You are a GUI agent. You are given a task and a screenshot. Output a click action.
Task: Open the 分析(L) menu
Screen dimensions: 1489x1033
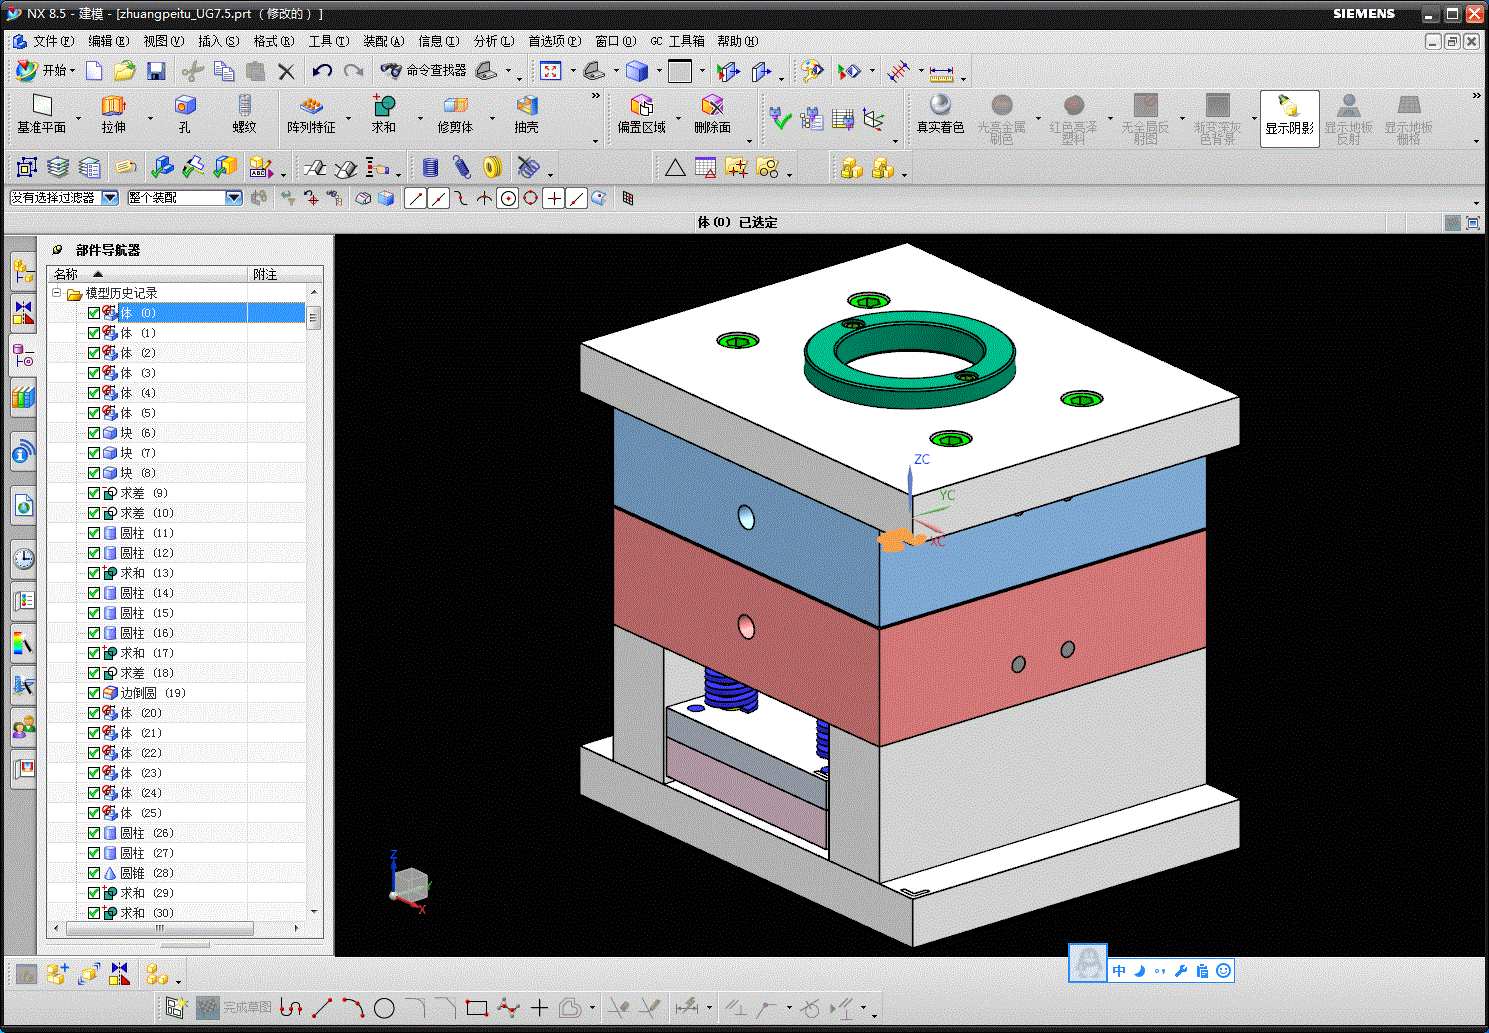click(493, 41)
